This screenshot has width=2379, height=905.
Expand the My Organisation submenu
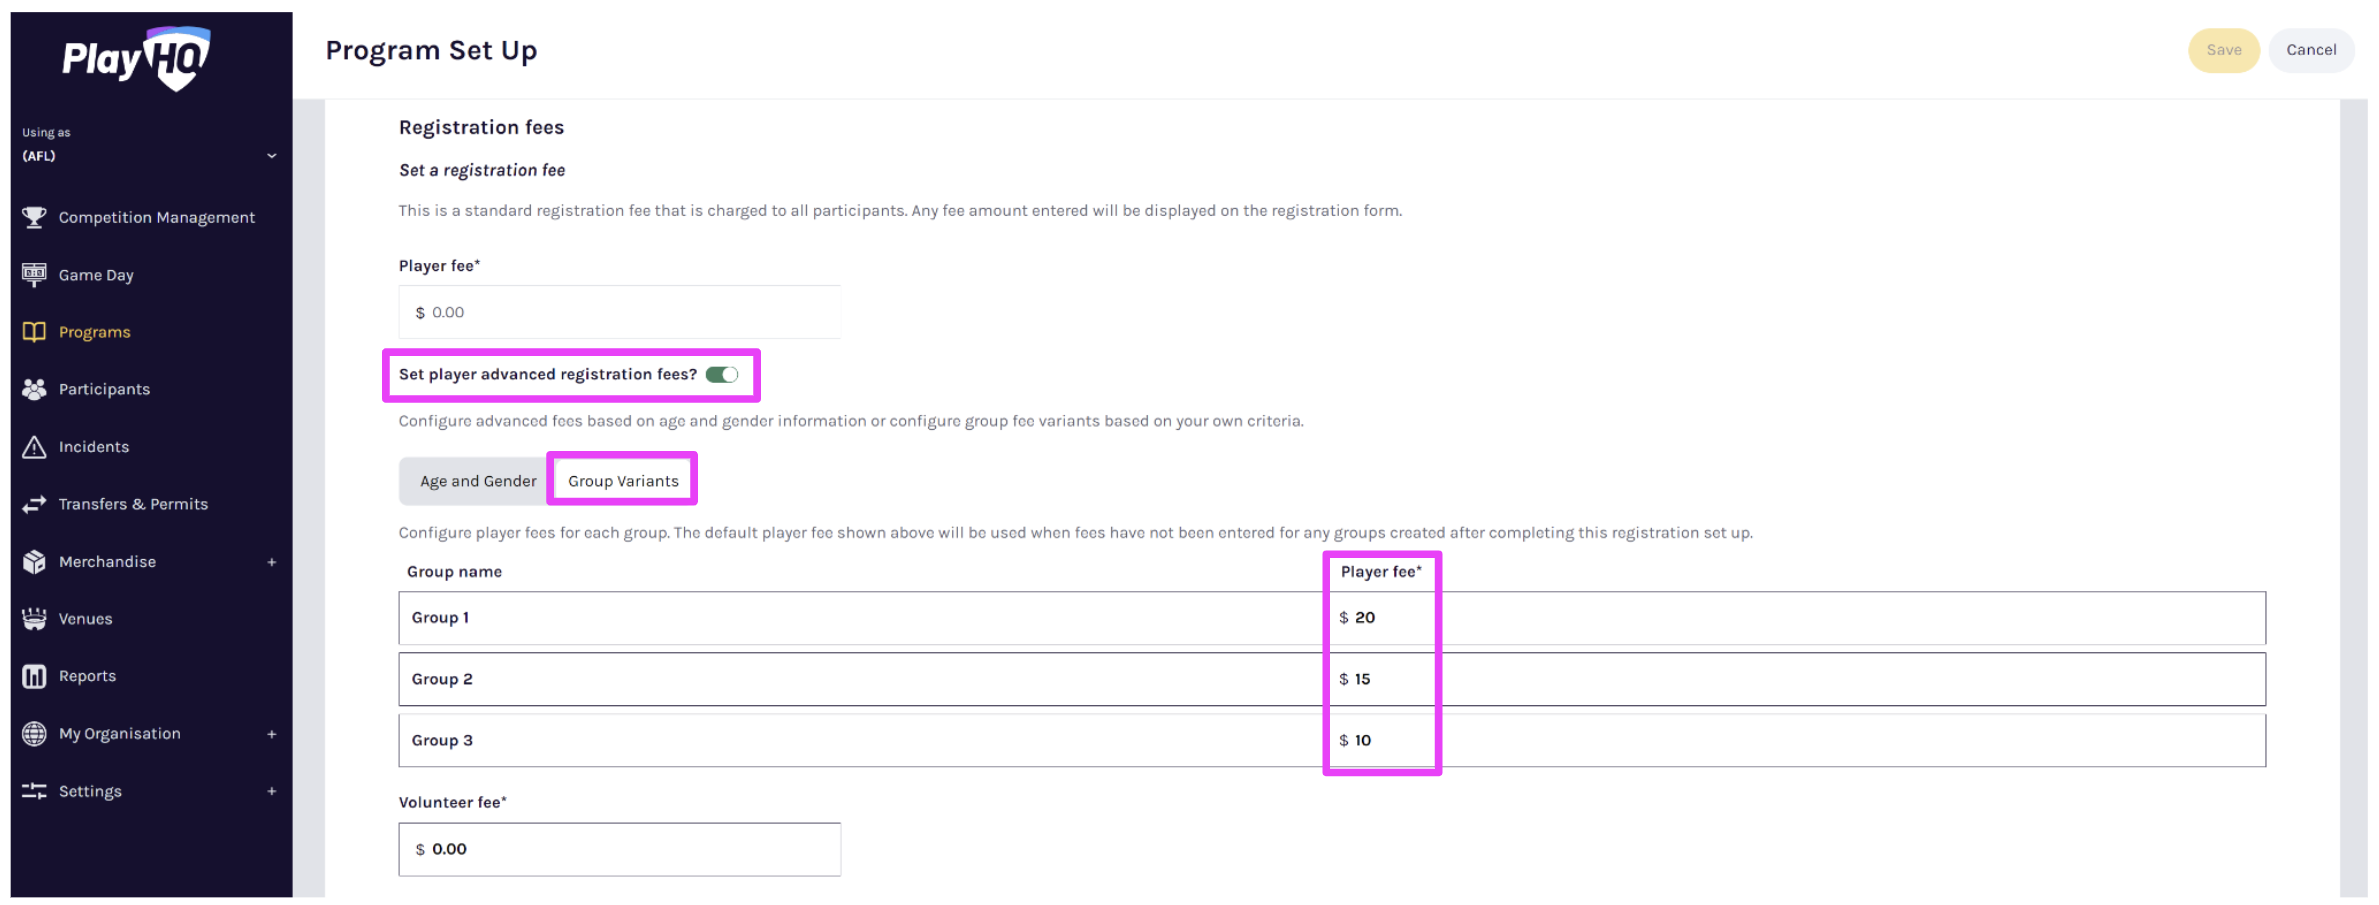coord(271,734)
